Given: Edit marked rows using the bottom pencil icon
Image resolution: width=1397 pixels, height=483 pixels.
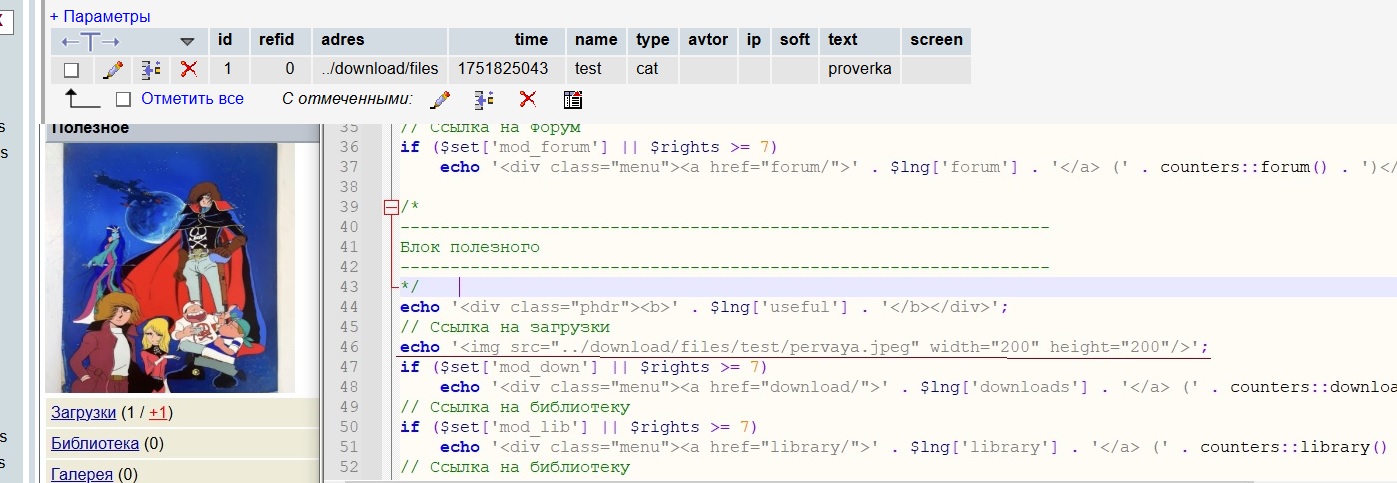Looking at the screenshot, I should [439, 99].
